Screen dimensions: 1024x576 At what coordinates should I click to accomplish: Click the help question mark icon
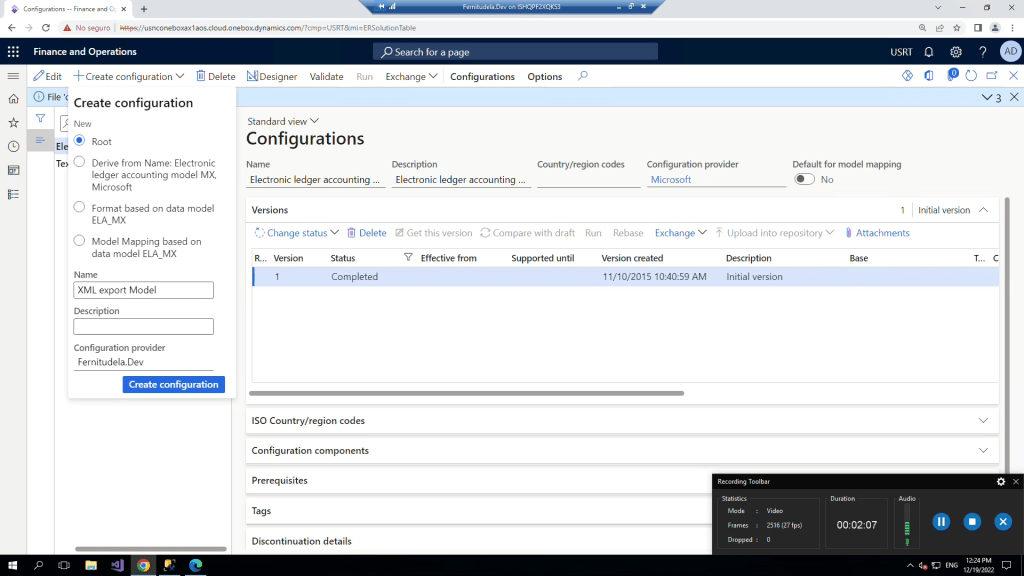[983, 52]
